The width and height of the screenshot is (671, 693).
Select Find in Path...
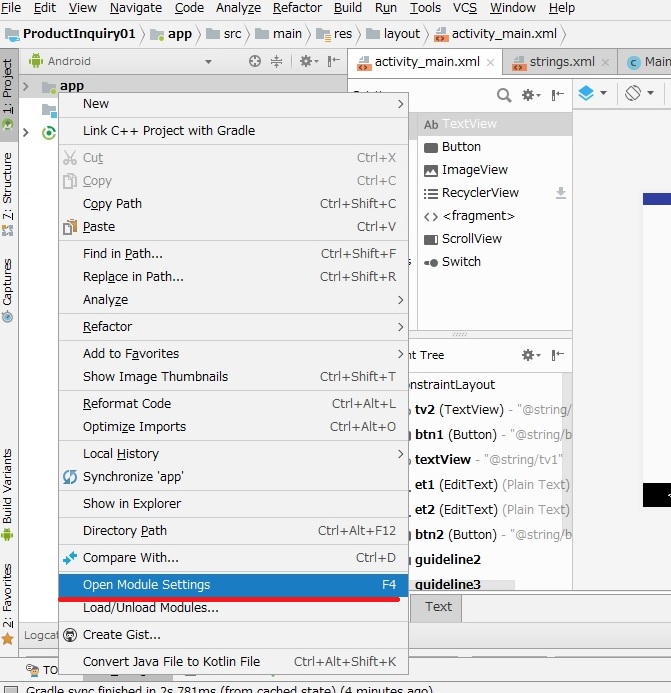point(233,254)
